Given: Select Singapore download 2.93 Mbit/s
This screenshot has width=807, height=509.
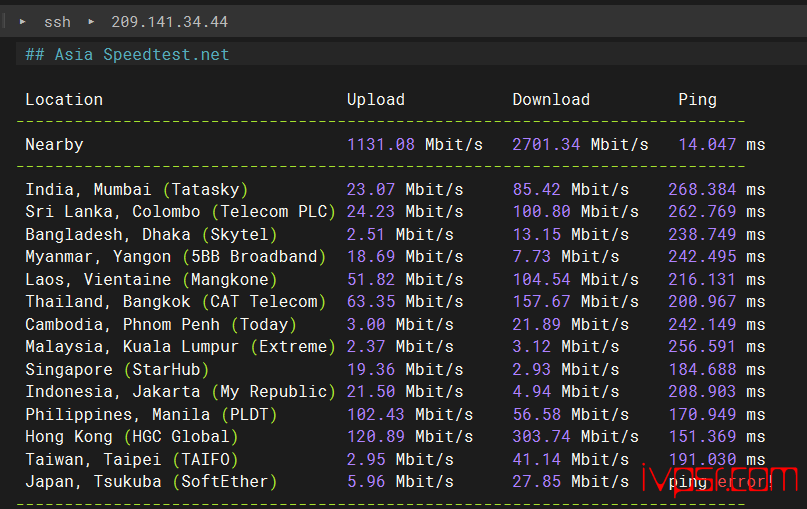Looking at the screenshot, I should tap(566, 370).
